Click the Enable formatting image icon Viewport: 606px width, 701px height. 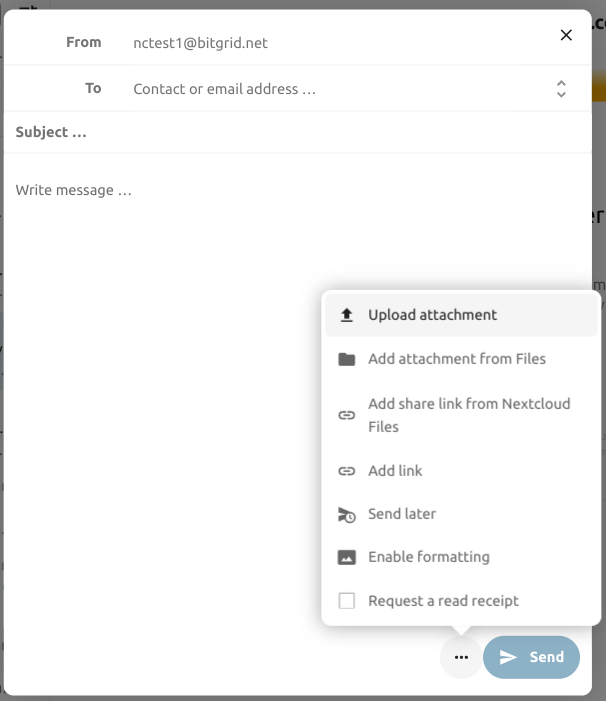click(x=347, y=557)
